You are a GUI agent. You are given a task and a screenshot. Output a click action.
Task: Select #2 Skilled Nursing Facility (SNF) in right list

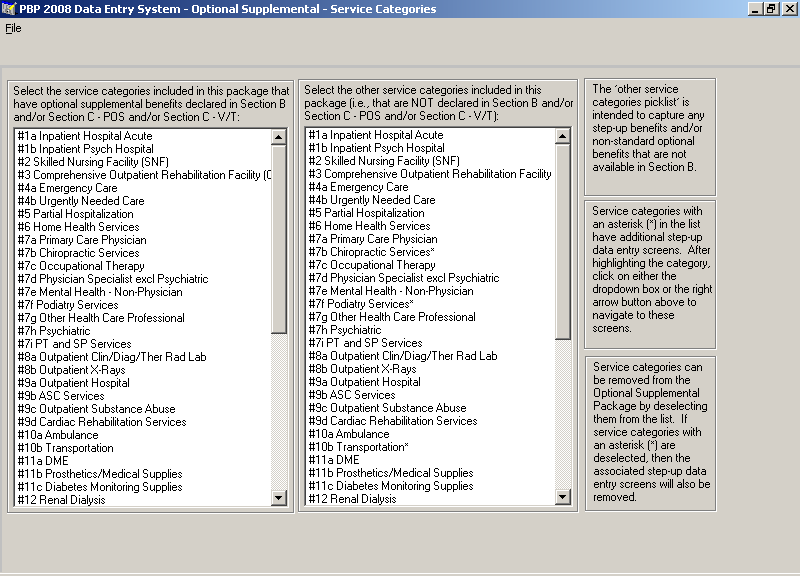431,161
